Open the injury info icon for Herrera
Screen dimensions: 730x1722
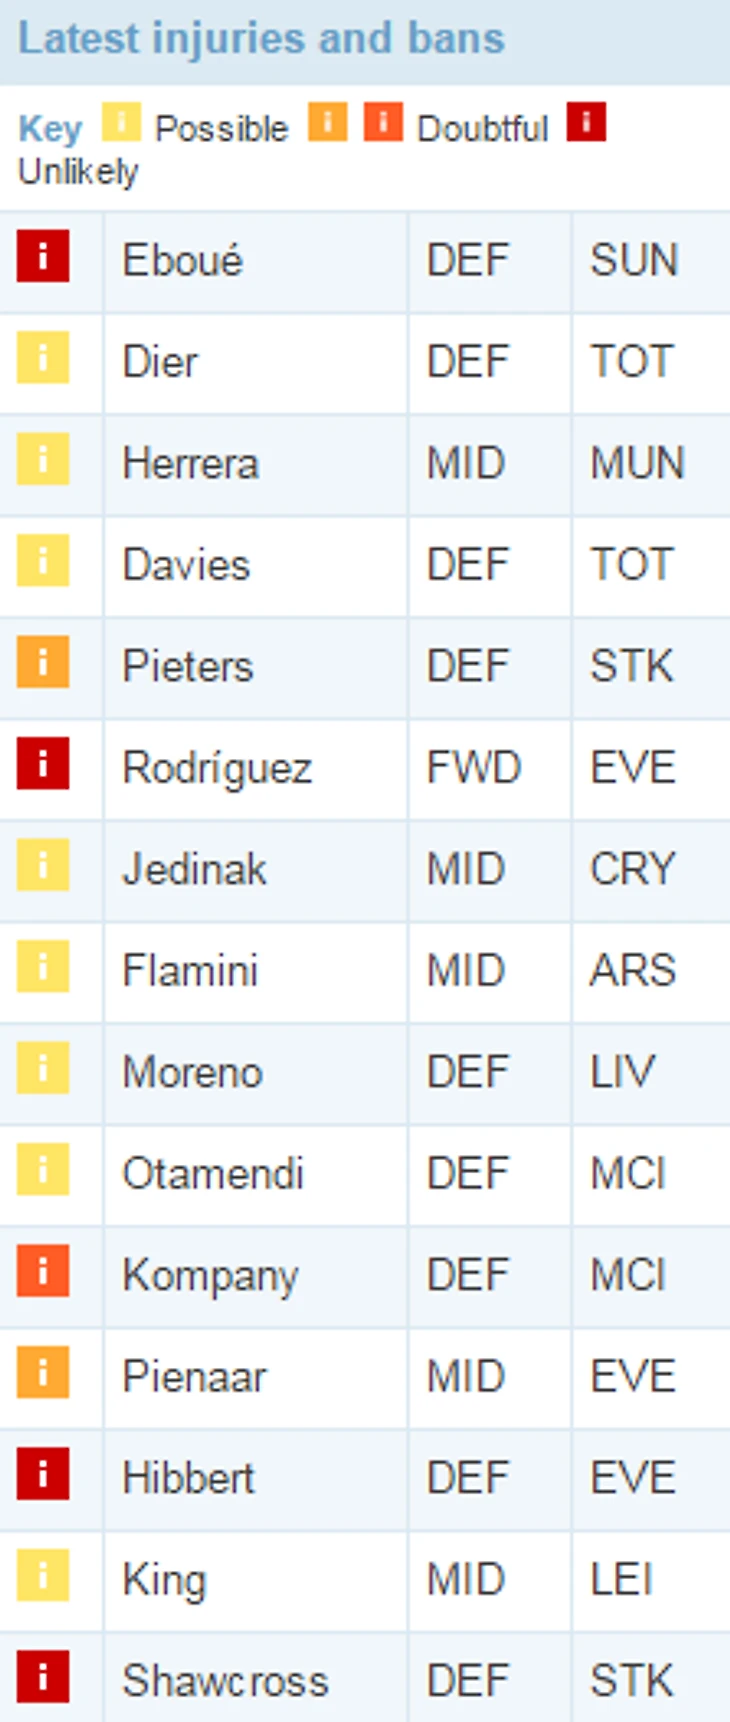tap(43, 460)
